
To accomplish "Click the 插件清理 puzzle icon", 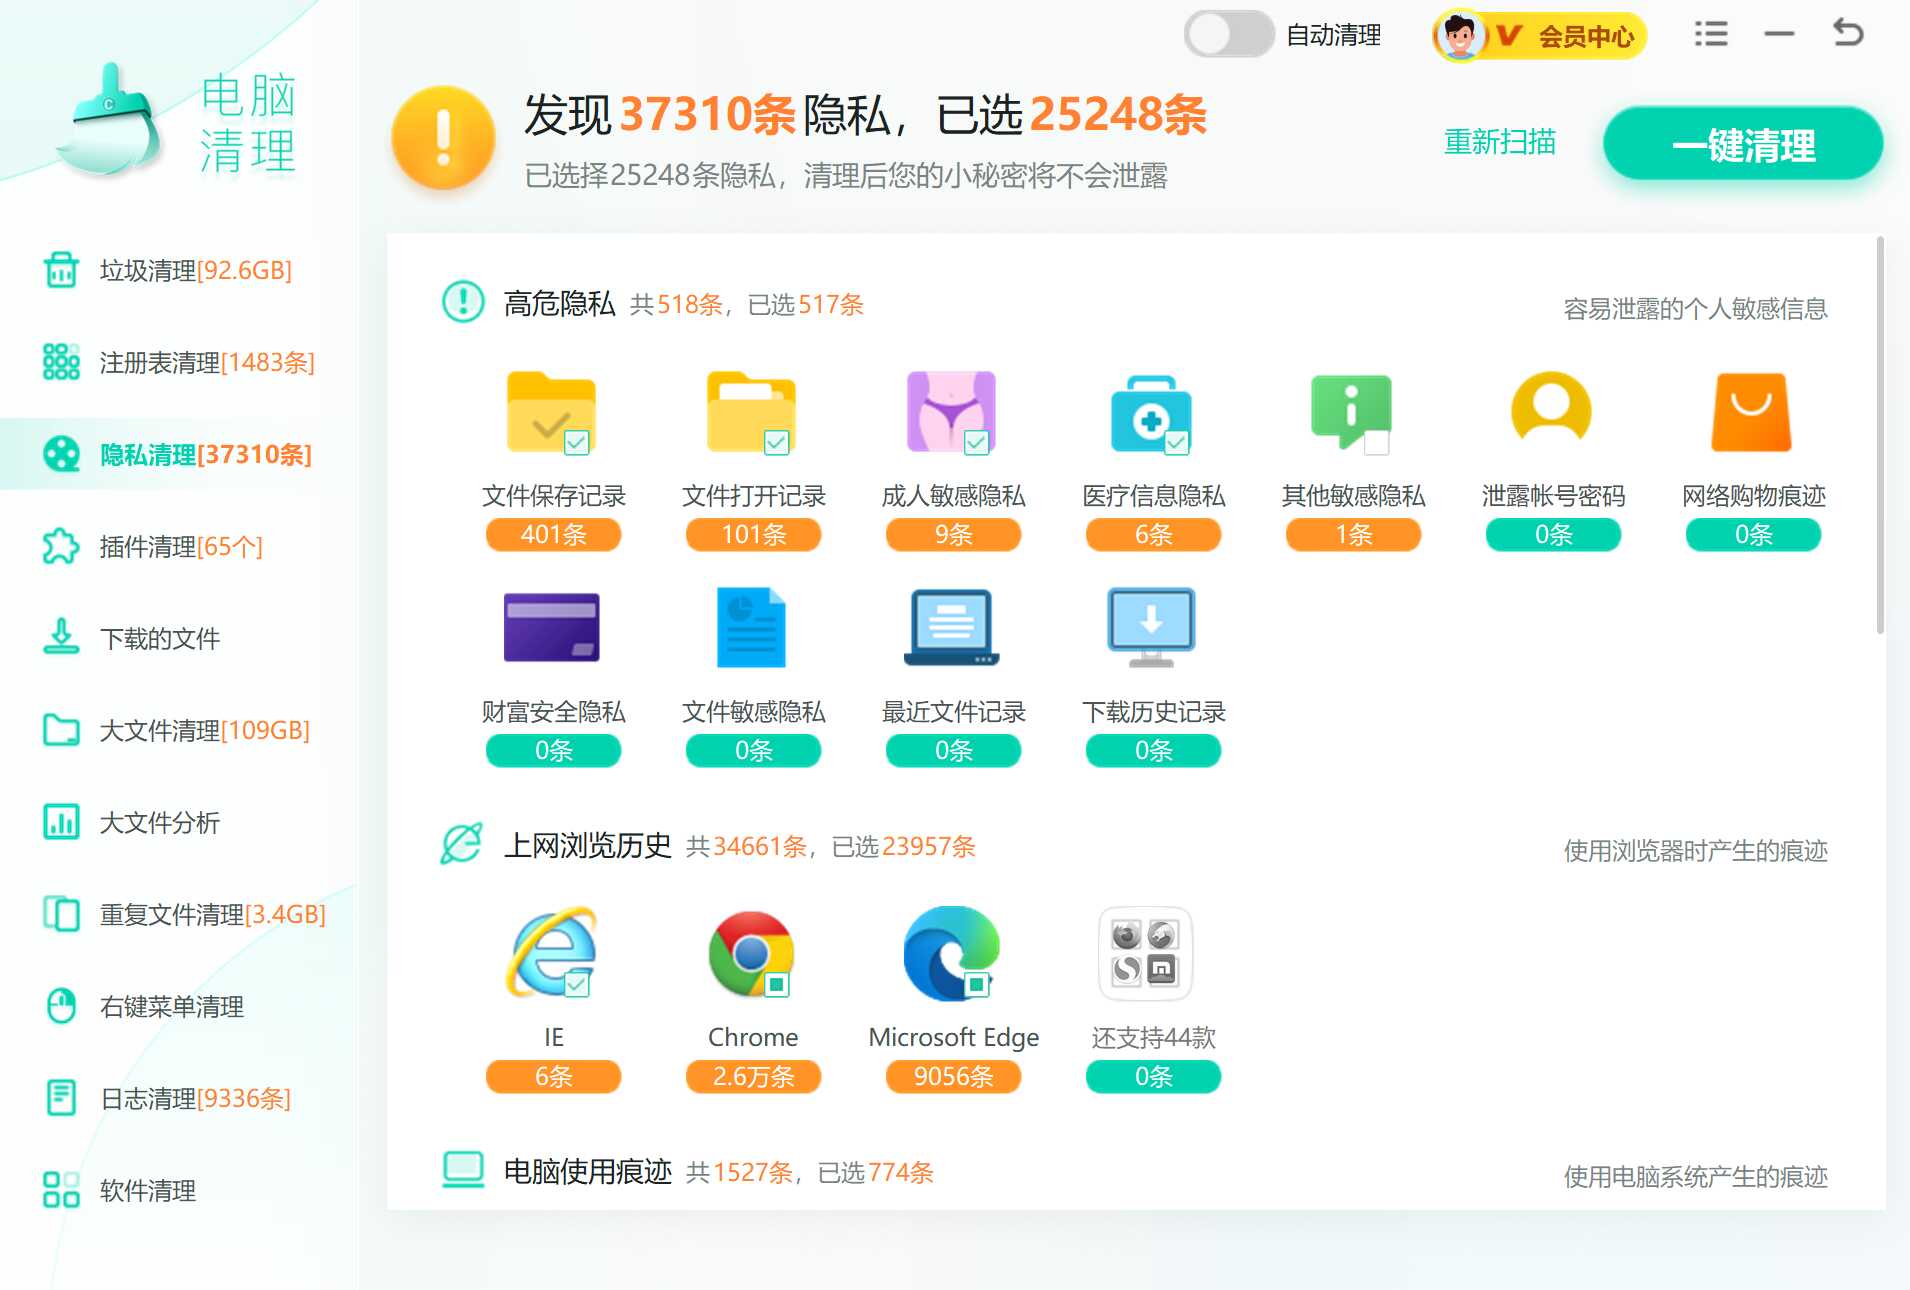I will 60,547.
